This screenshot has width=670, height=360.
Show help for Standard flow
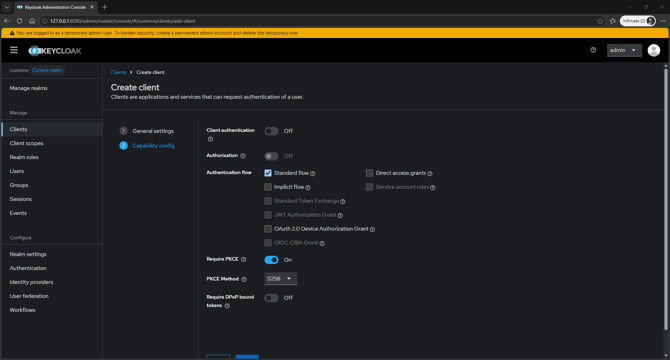pyautogui.click(x=313, y=173)
